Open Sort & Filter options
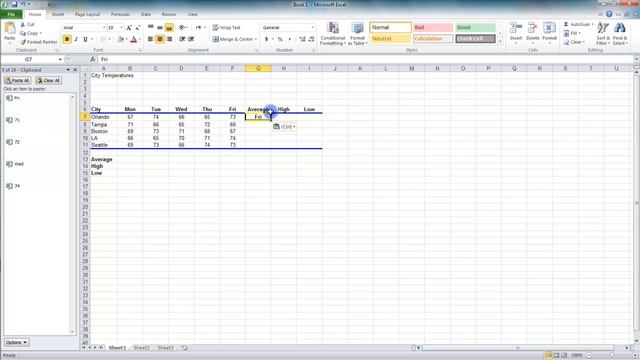This screenshot has height=360, width=640. click(x=603, y=33)
